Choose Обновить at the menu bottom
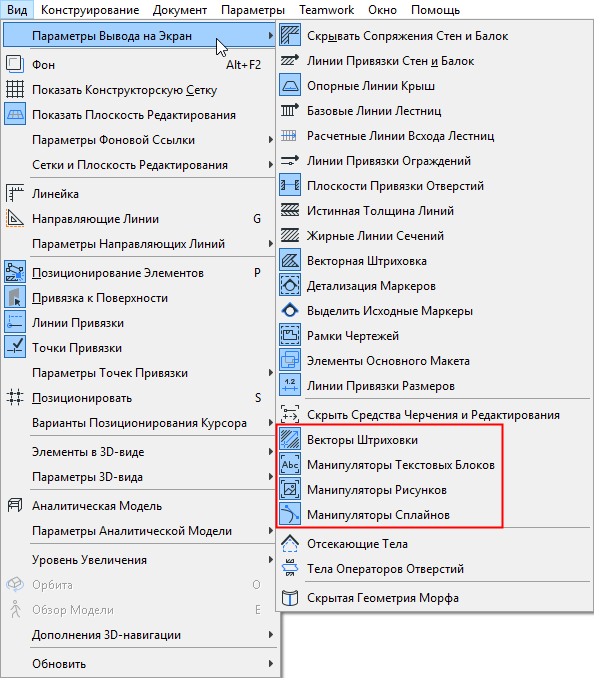The image size is (594, 678). coord(139,664)
